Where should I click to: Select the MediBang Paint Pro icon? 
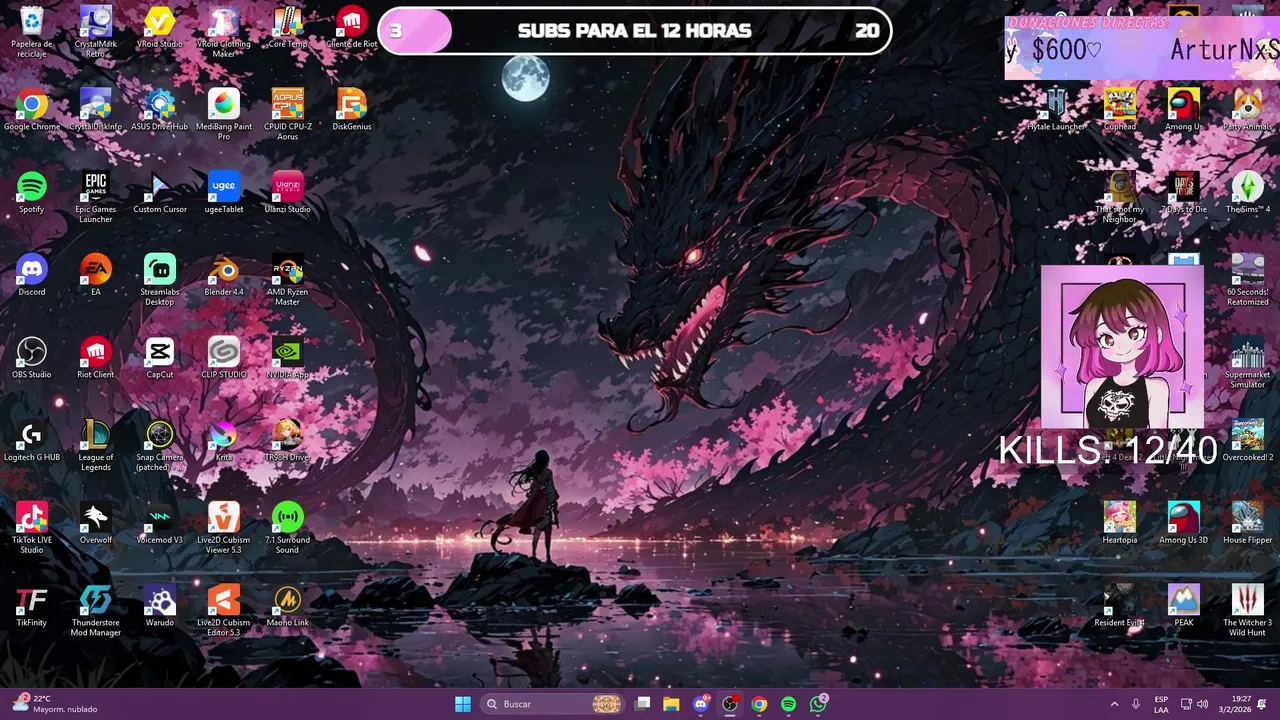pyautogui.click(x=224, y=104)
